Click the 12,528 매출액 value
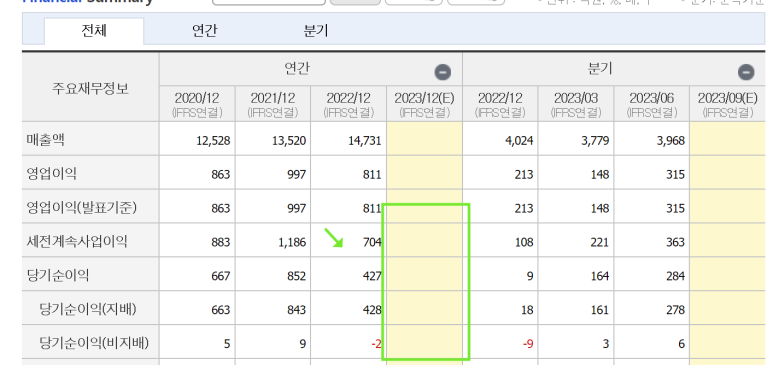Image resolution: width=773 pixels, height=365 pixels. [x=213, y=141]
